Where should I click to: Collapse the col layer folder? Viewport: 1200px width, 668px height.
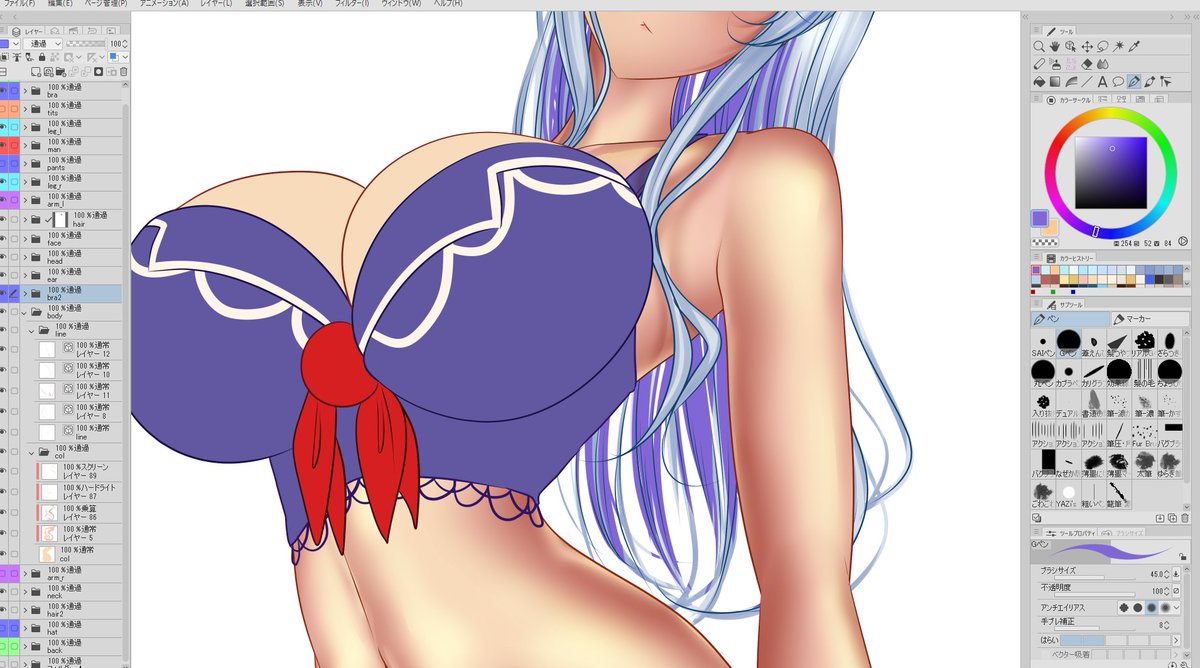tap(31, 451)
